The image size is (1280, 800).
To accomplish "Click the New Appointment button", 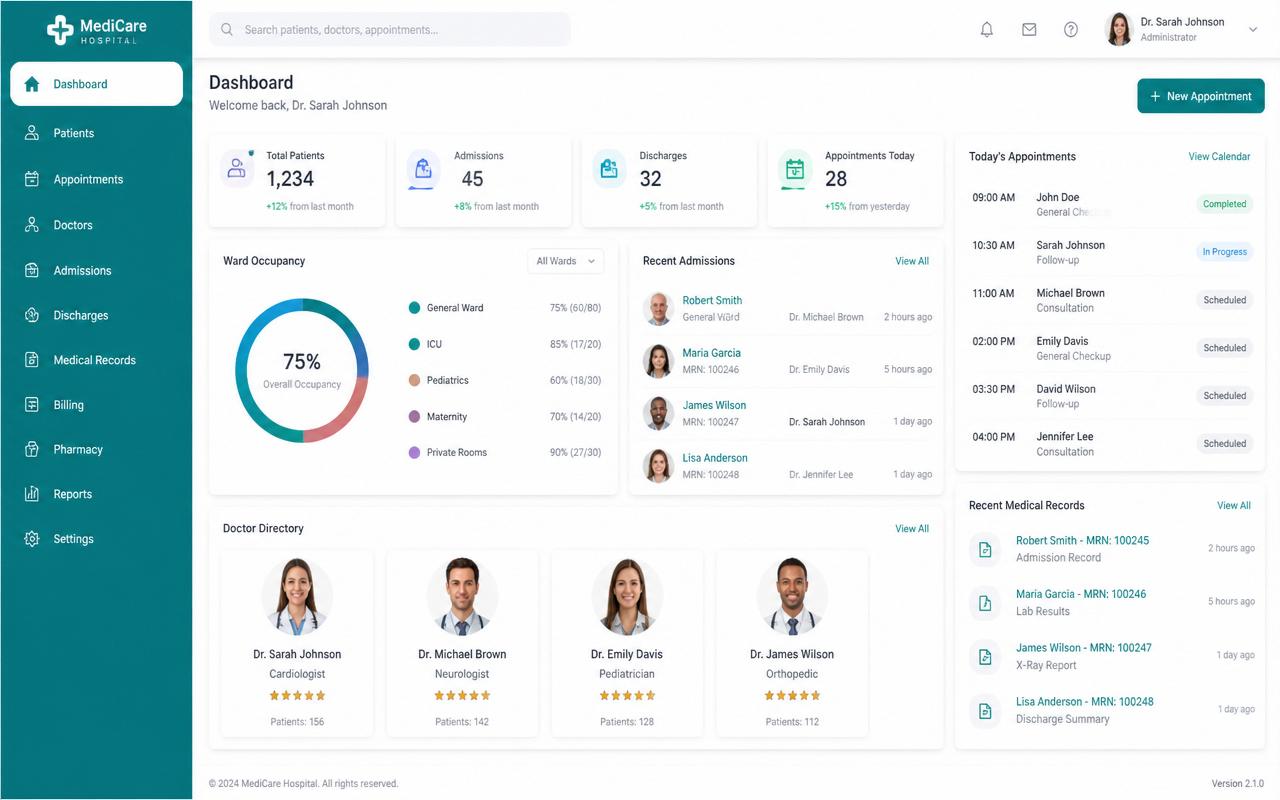I will click(x=1201, y=96).
